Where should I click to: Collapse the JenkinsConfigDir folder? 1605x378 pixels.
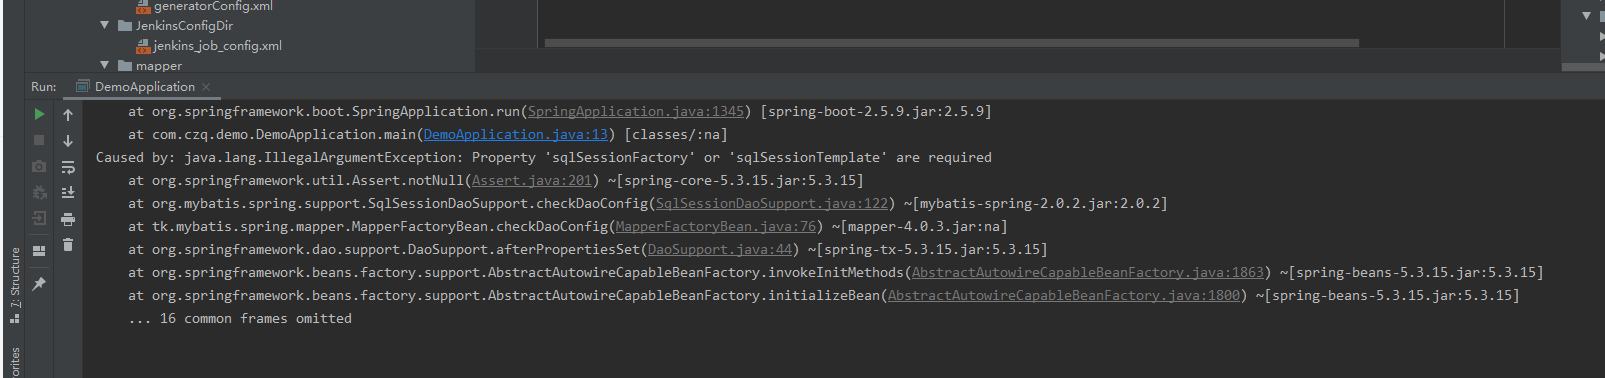[x=105, y=25]
